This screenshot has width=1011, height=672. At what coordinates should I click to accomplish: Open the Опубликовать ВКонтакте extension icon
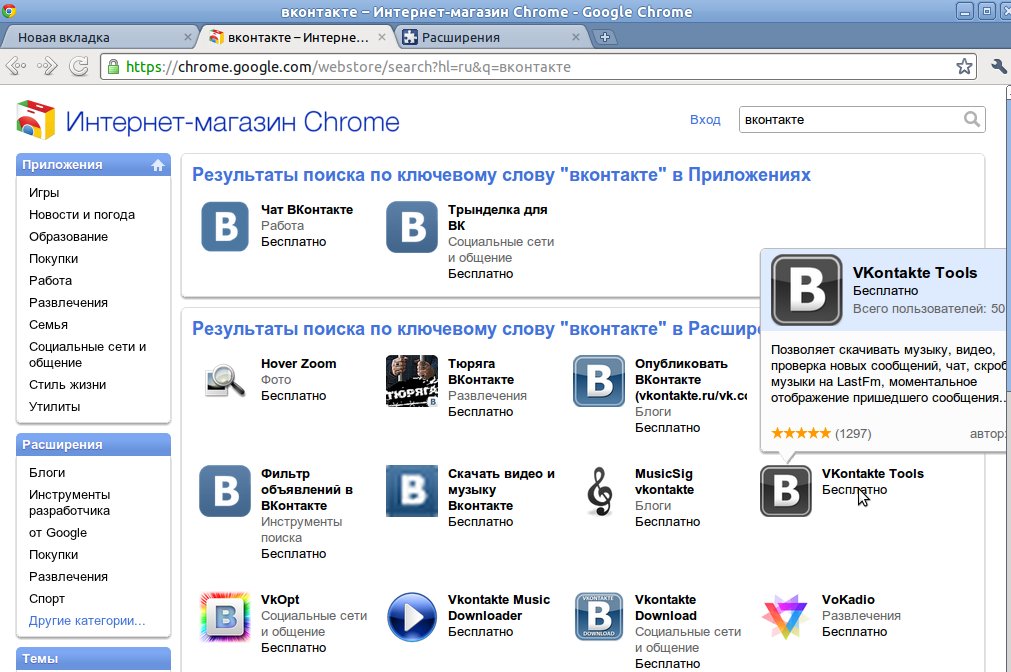point(599,381)
